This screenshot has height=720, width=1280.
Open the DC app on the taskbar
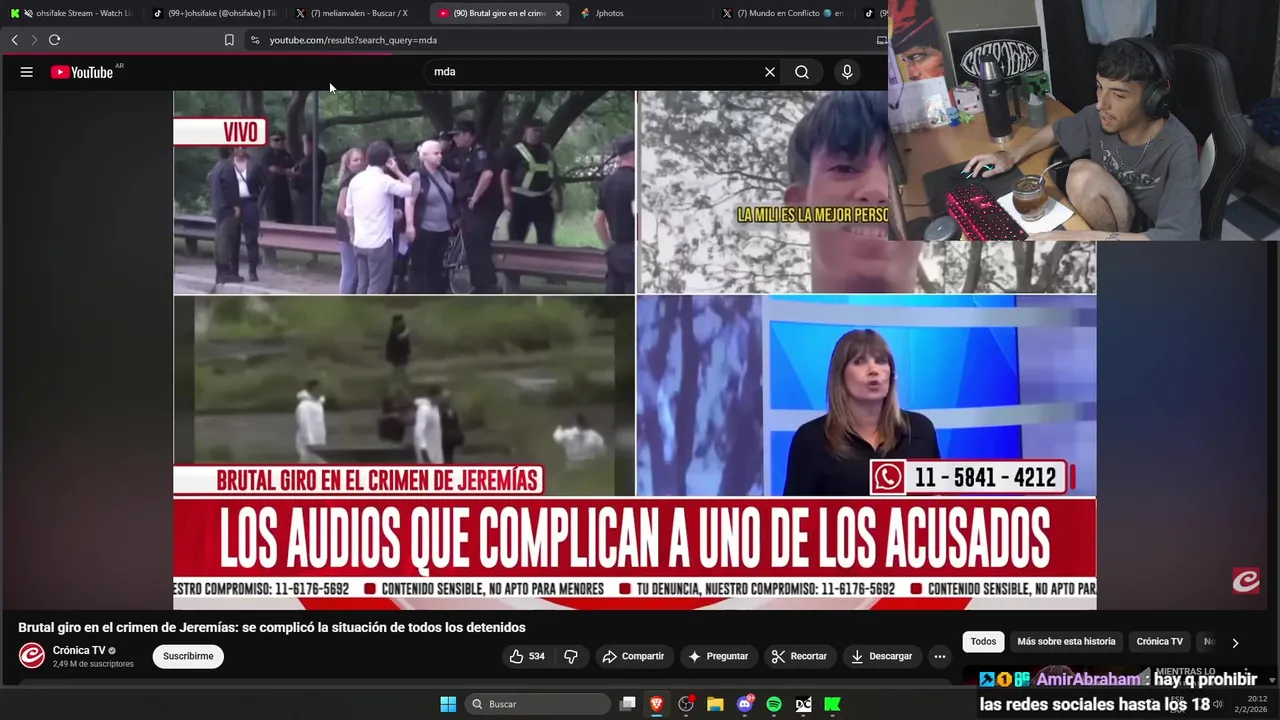click(x=803, y=704)
